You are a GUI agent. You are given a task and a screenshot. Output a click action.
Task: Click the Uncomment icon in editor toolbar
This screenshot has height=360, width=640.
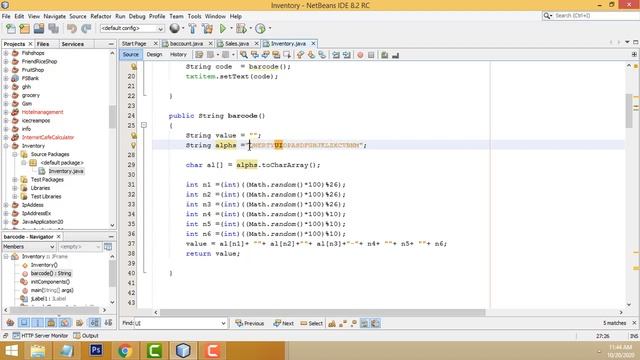(x=395, y=55)
